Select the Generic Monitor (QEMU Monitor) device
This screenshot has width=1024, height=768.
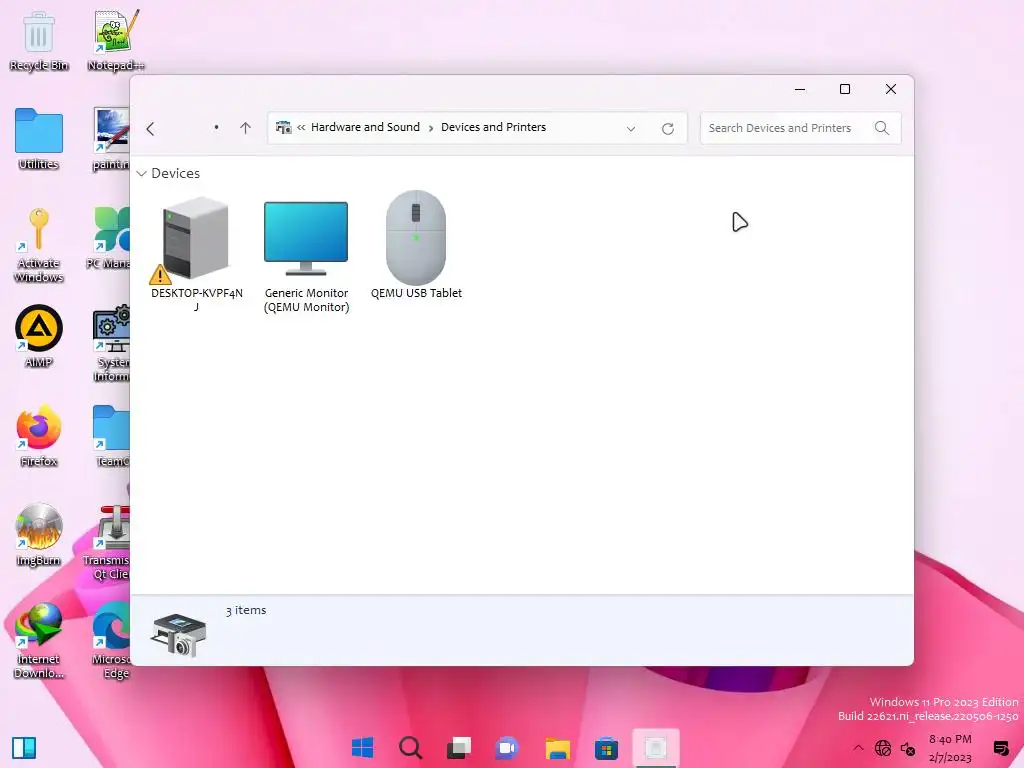pyautogui.click(x=306, y=255)
